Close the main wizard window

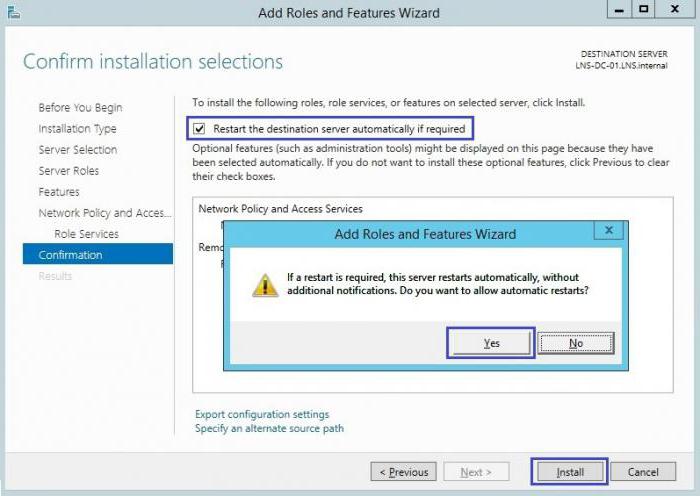(x=675, y=9)
